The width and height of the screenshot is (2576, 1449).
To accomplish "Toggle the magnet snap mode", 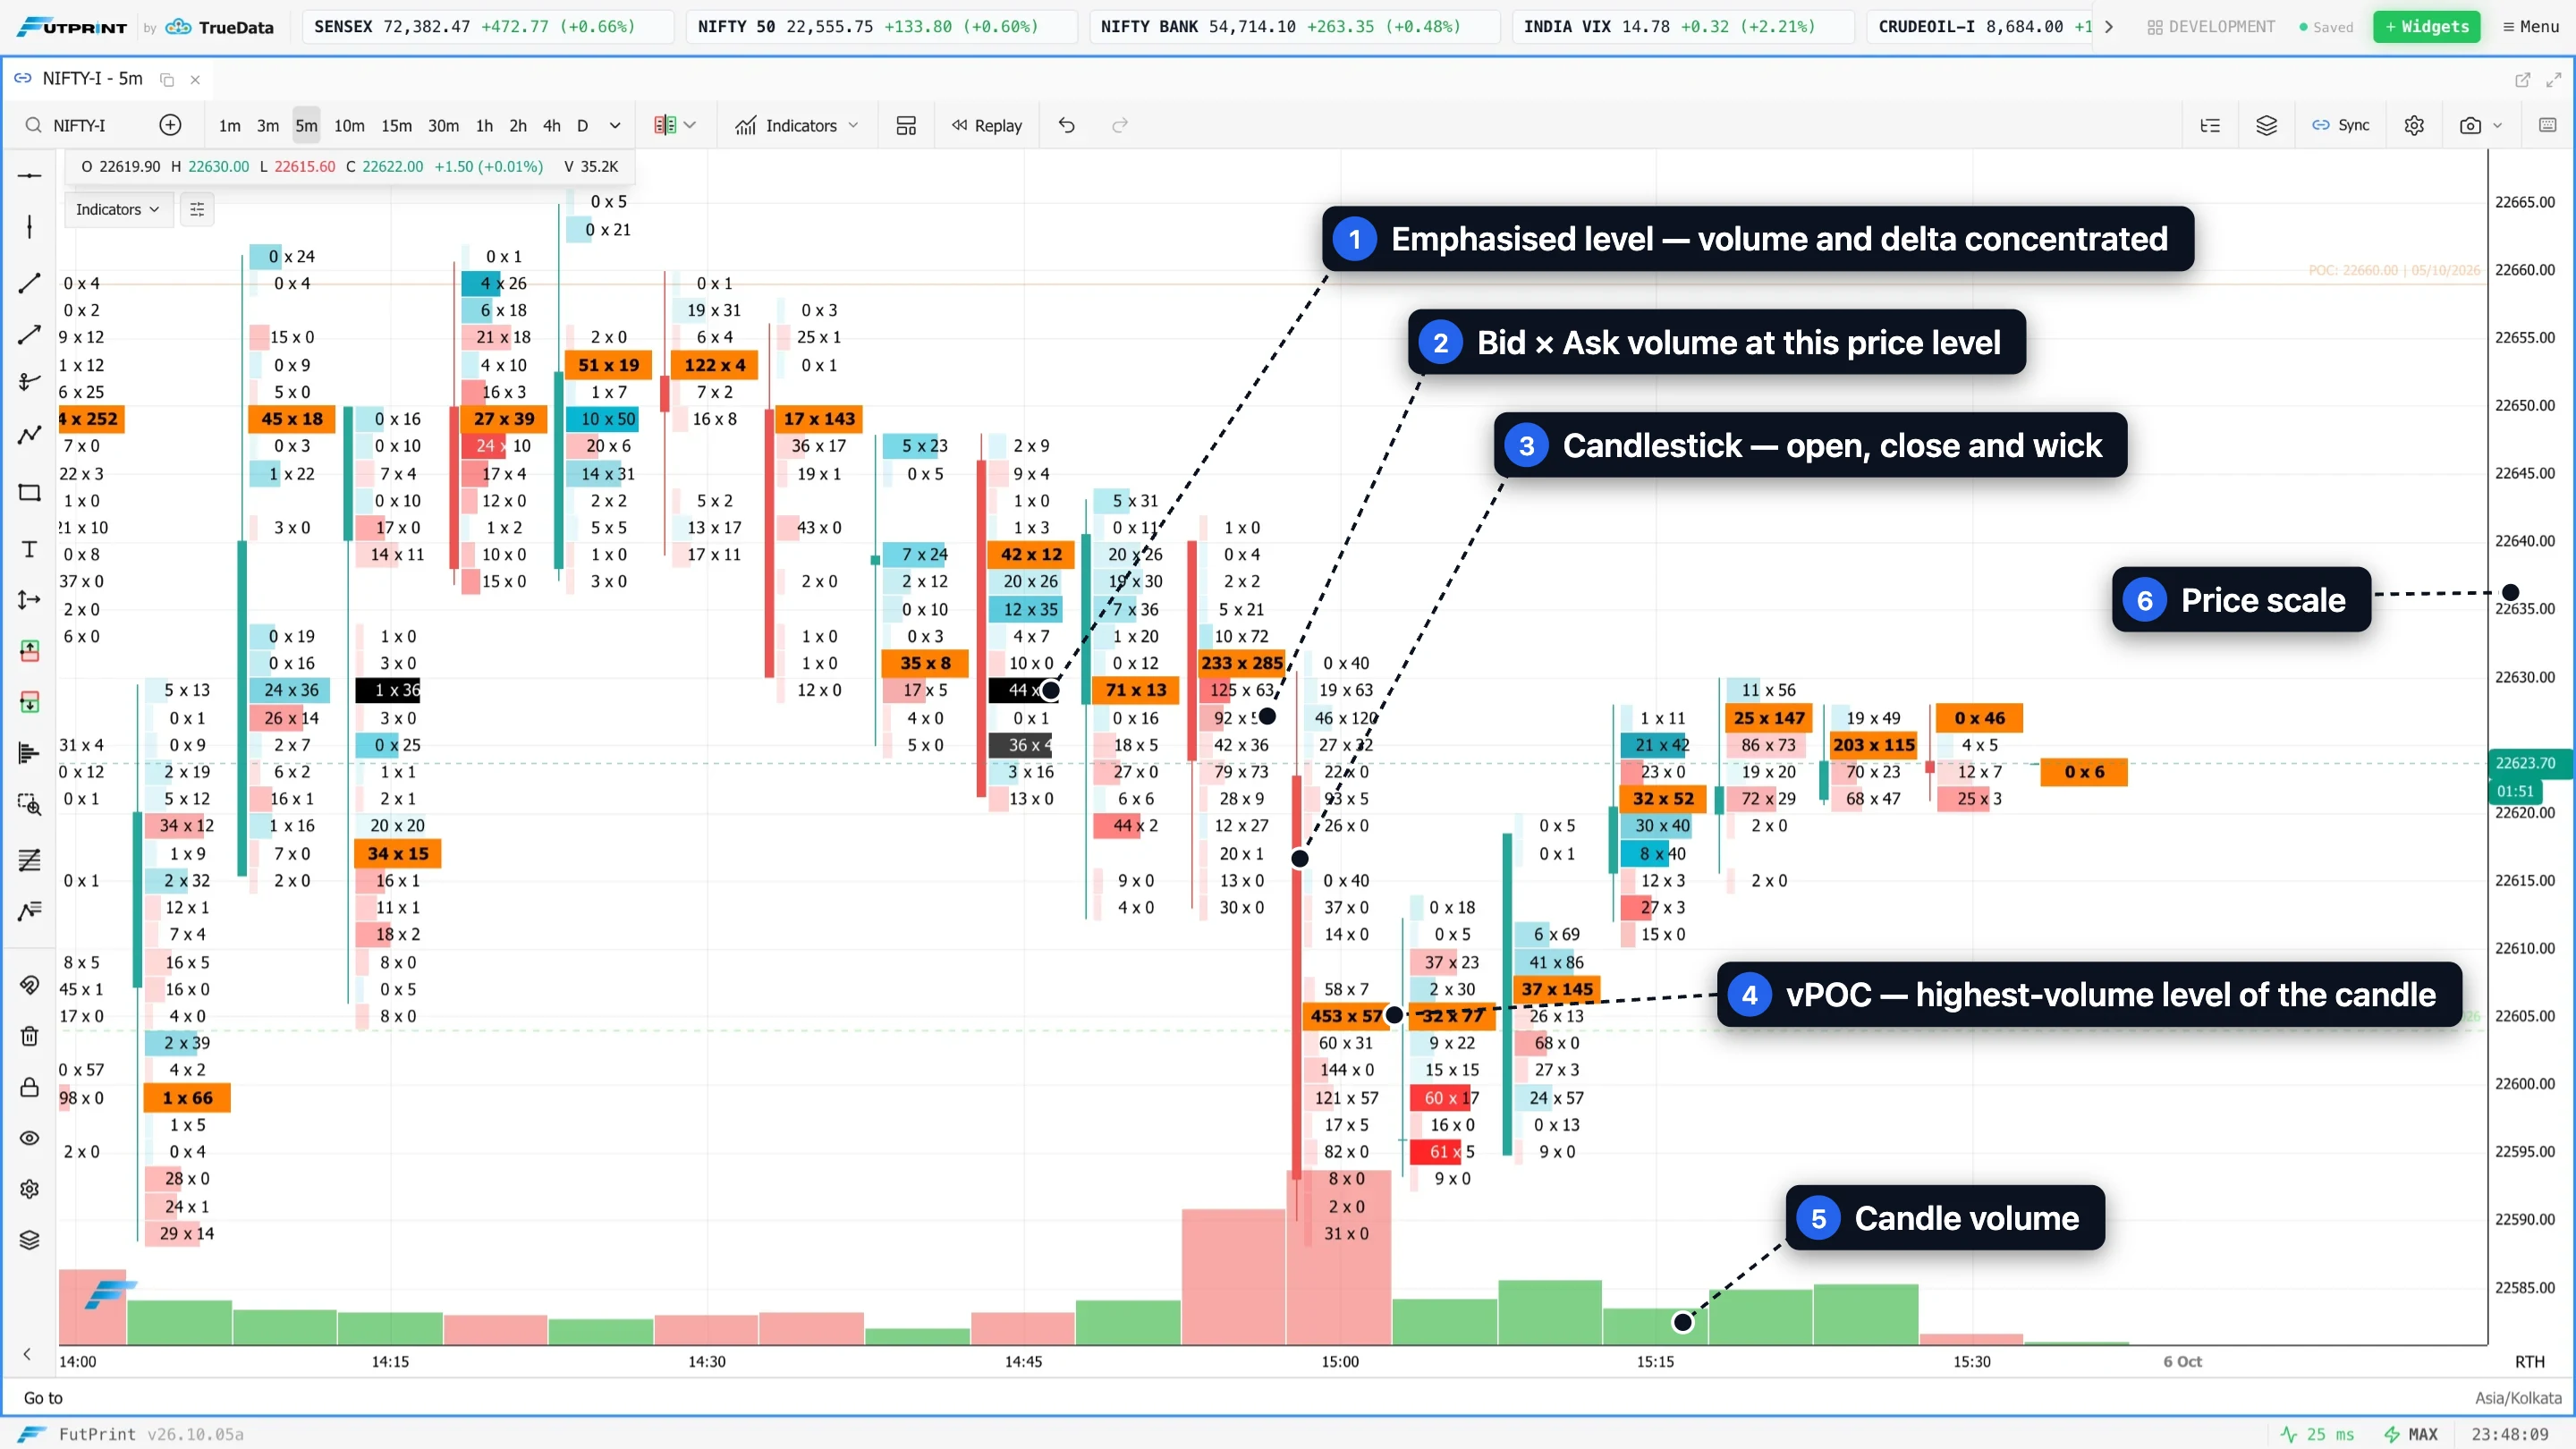I will pyautogui.click(x=29, y=985).
